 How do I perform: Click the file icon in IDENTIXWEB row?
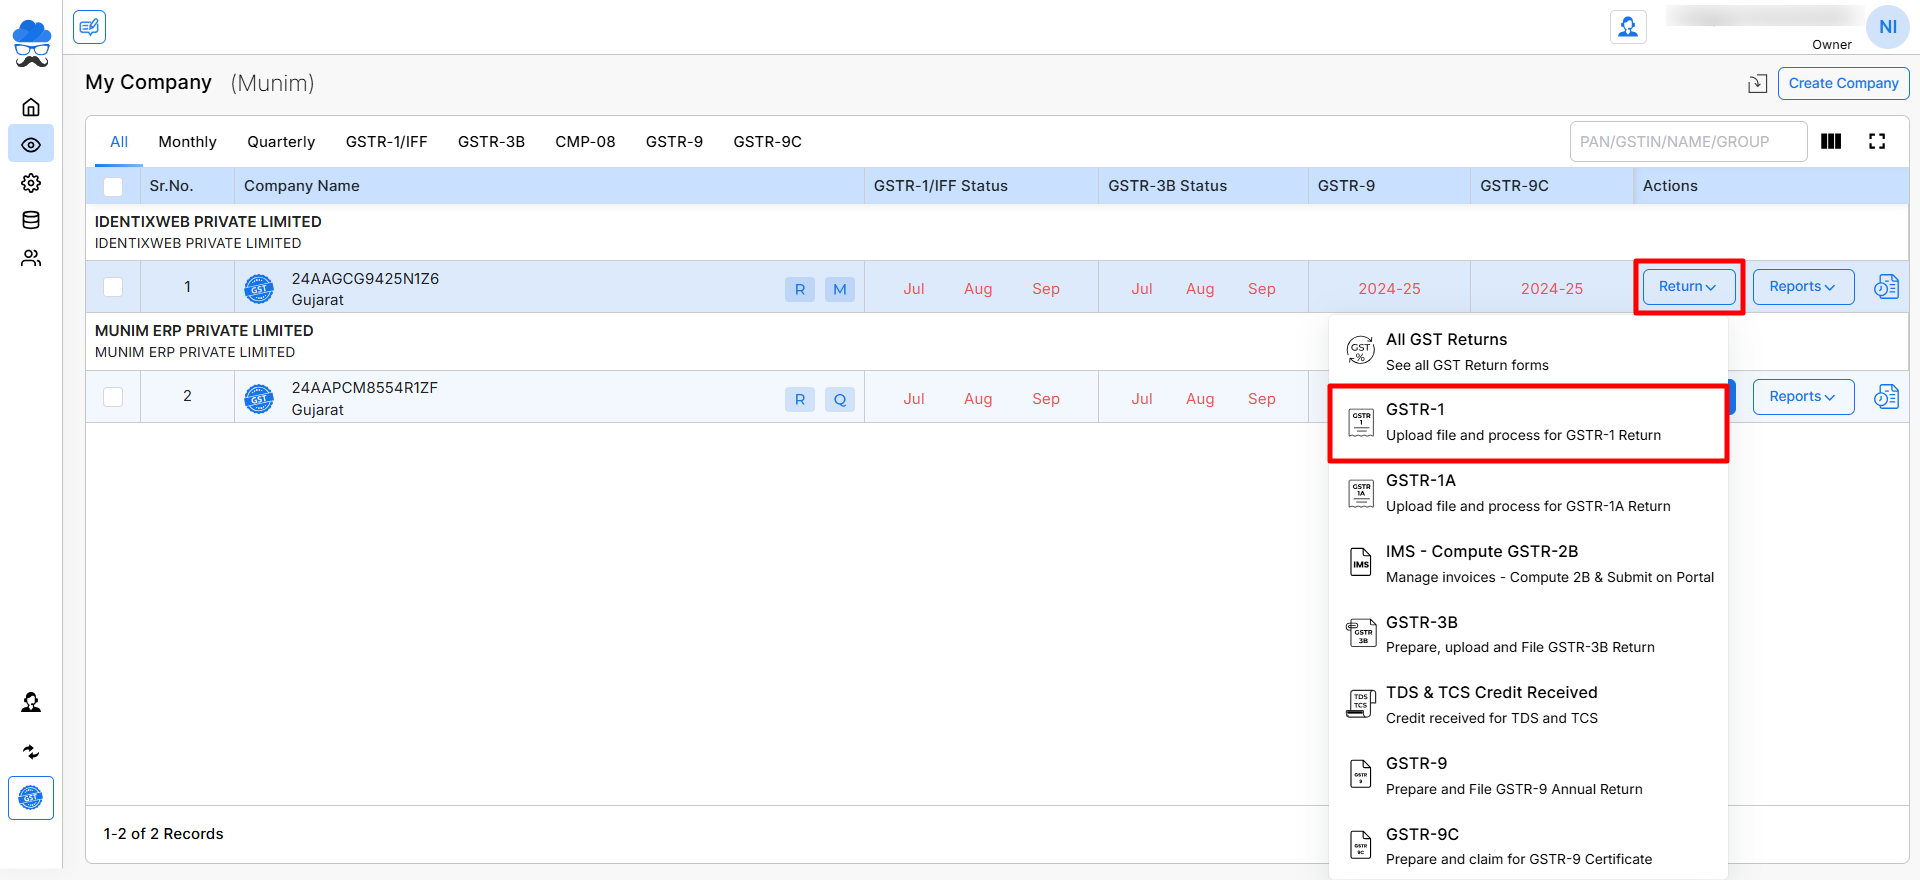click(x=1886, y=287)
